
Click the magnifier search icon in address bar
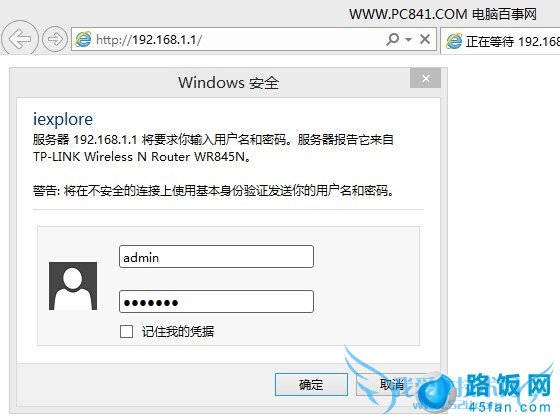(x=392, y=39)
